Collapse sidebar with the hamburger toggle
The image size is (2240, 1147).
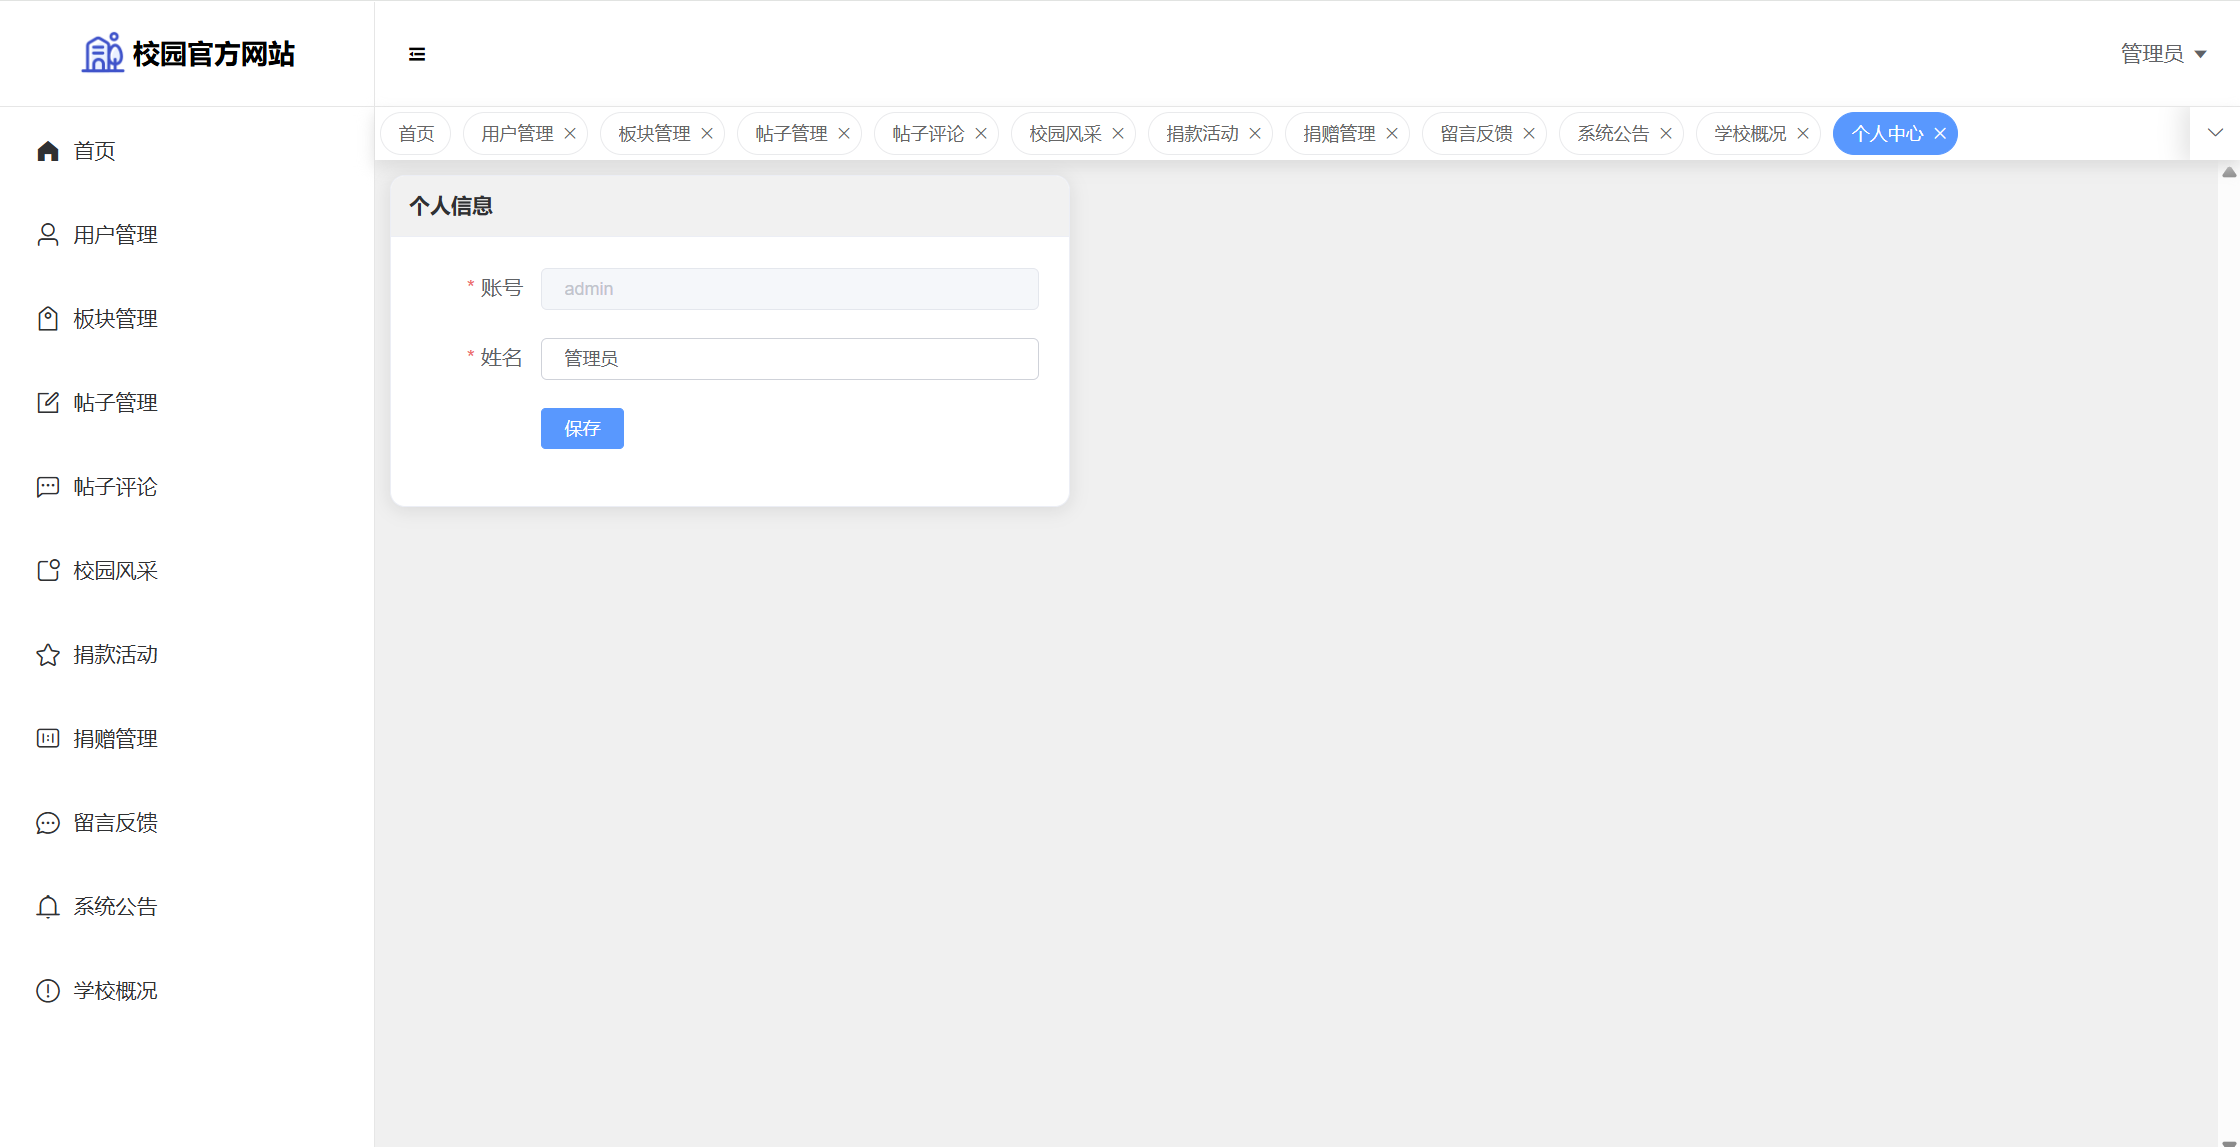coord(417,54)
